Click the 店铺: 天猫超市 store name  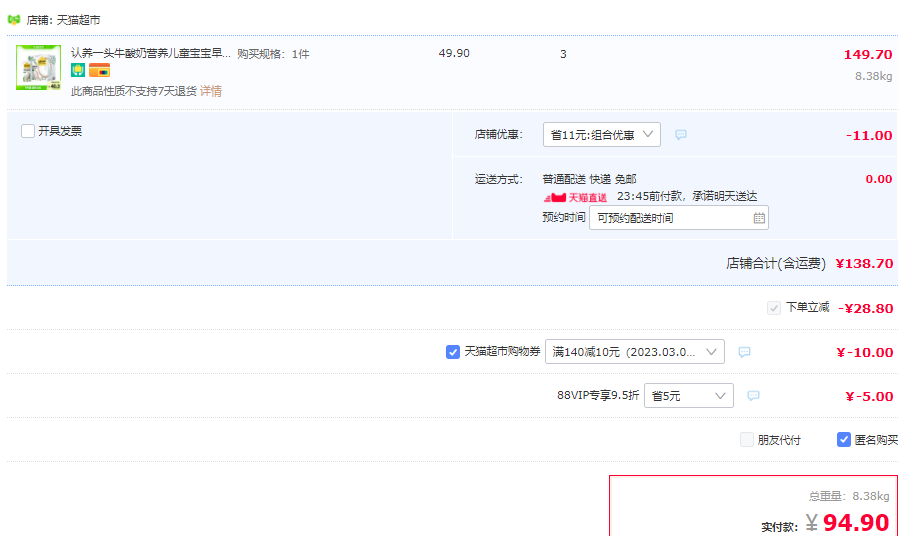tap(63, 20)
